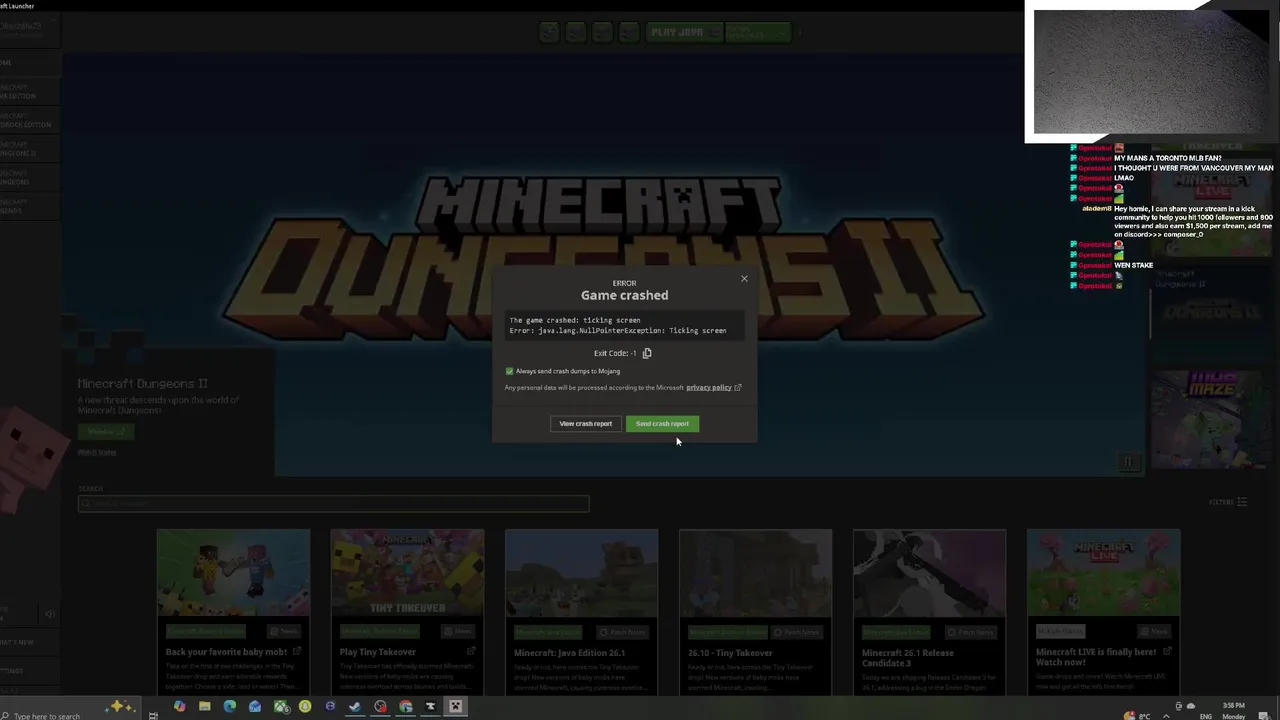This screenshot has width=1280, height=720.
Task: Send the crash report
Action: (x=662, y=423)
